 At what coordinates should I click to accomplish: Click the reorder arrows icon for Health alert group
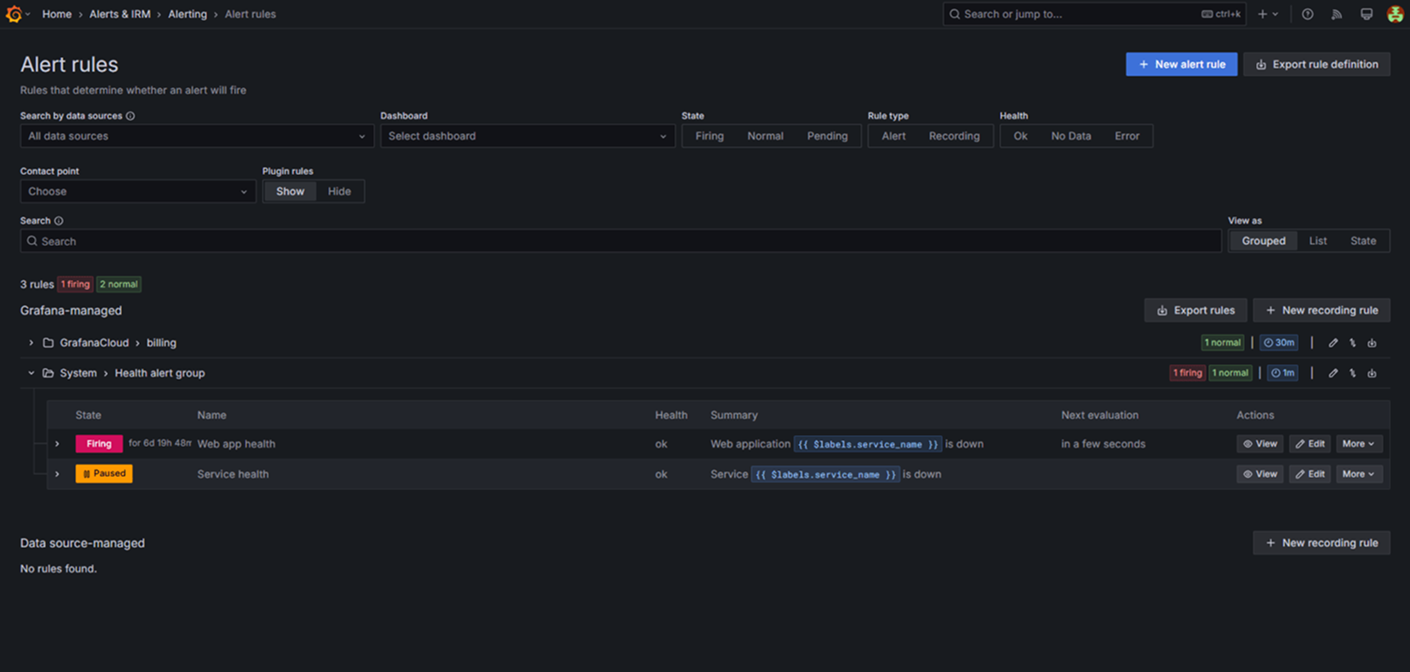click(x=1353, y=373)
